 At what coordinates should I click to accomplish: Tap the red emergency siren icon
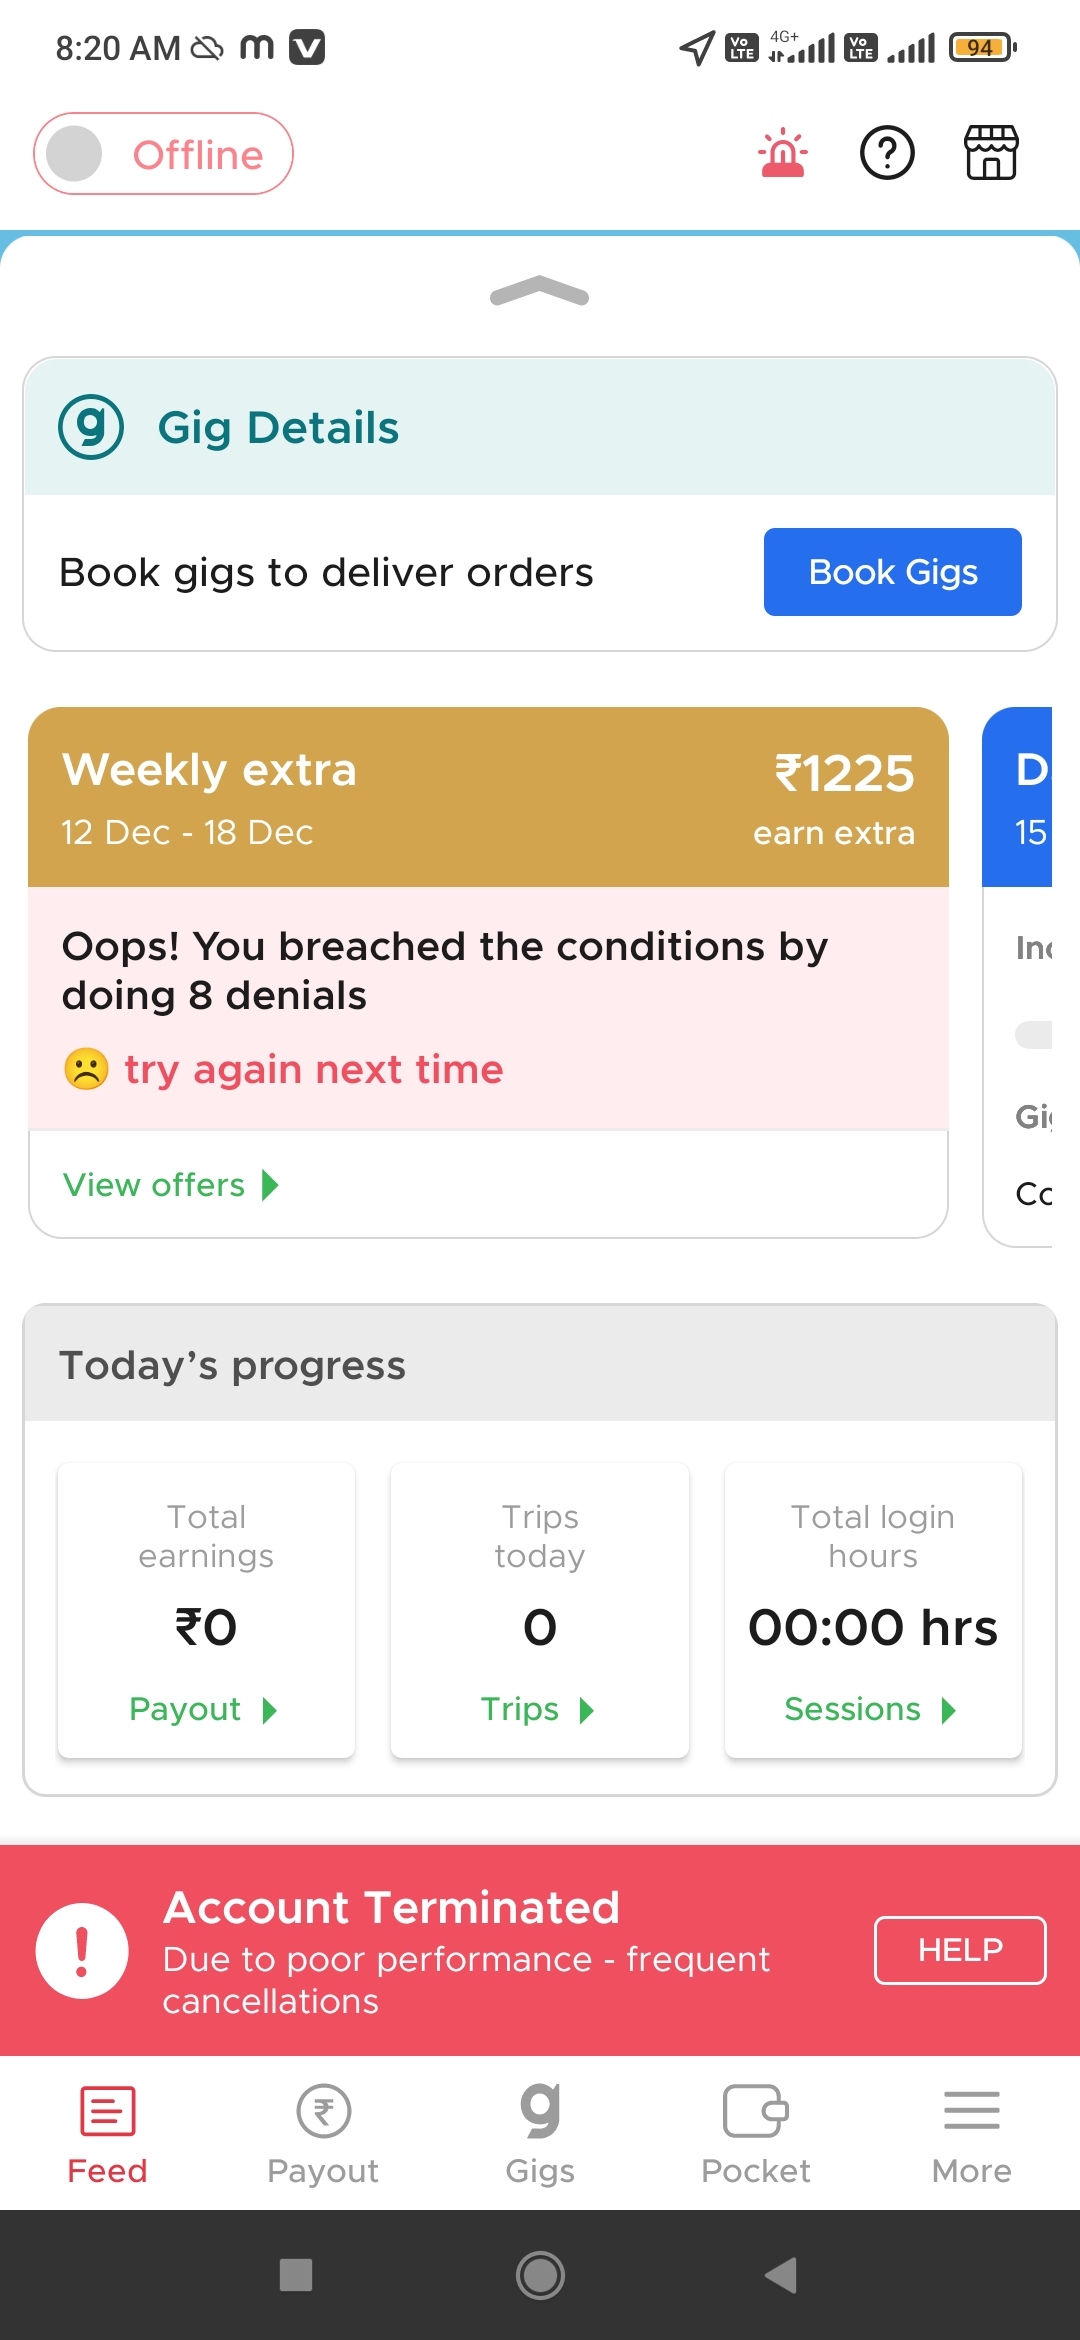[783, 154]
